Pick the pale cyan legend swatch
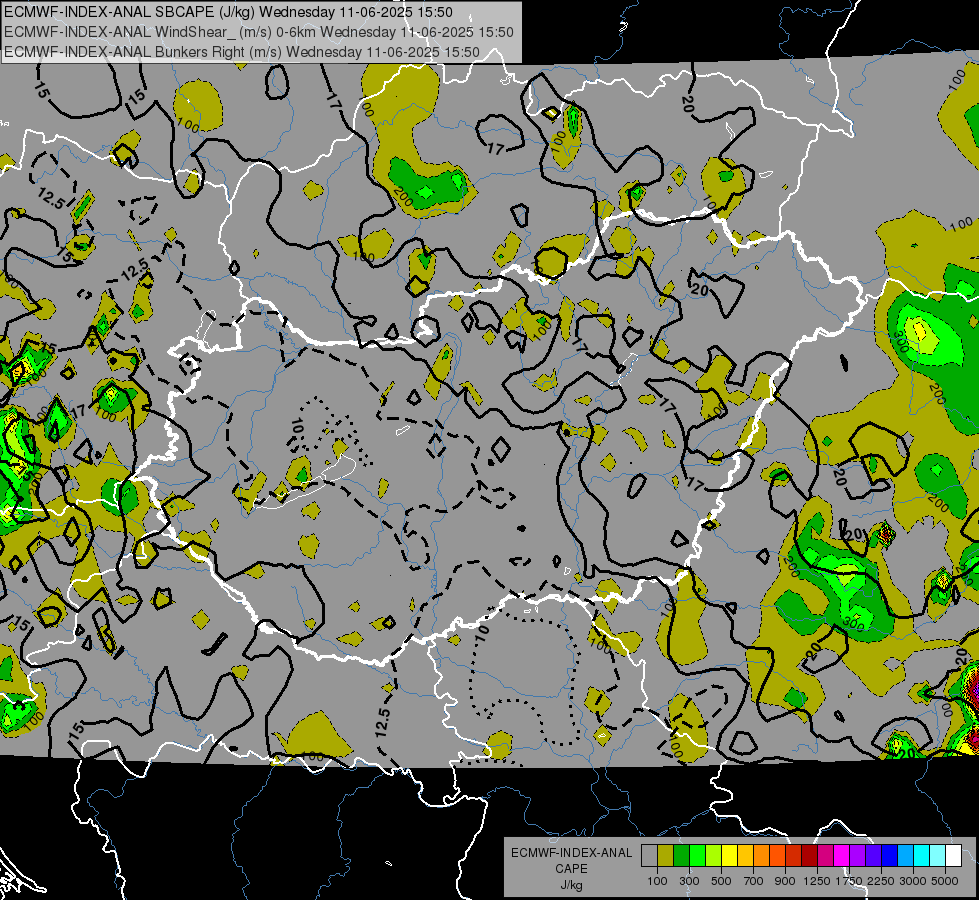The height and width of the screenshot is (900, 979). 938,855
